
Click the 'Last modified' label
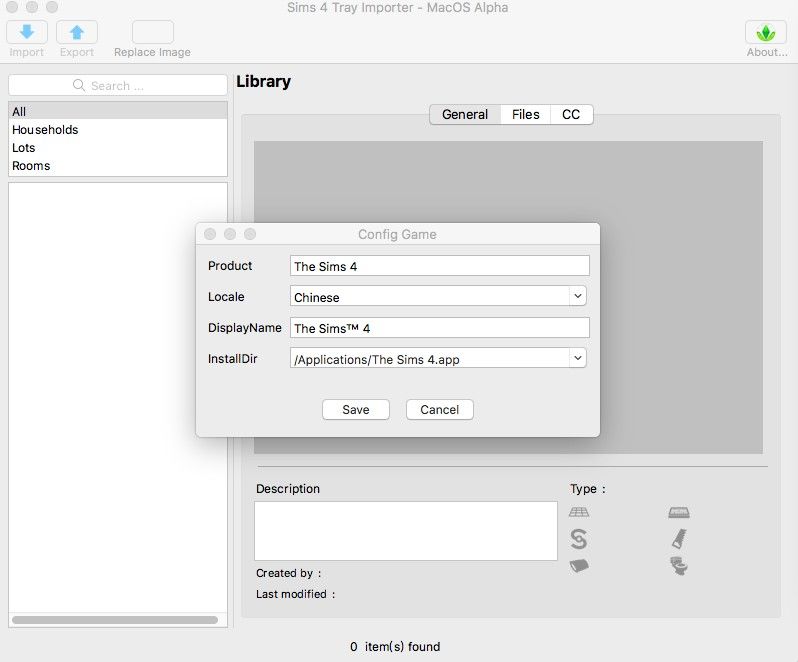295,594
